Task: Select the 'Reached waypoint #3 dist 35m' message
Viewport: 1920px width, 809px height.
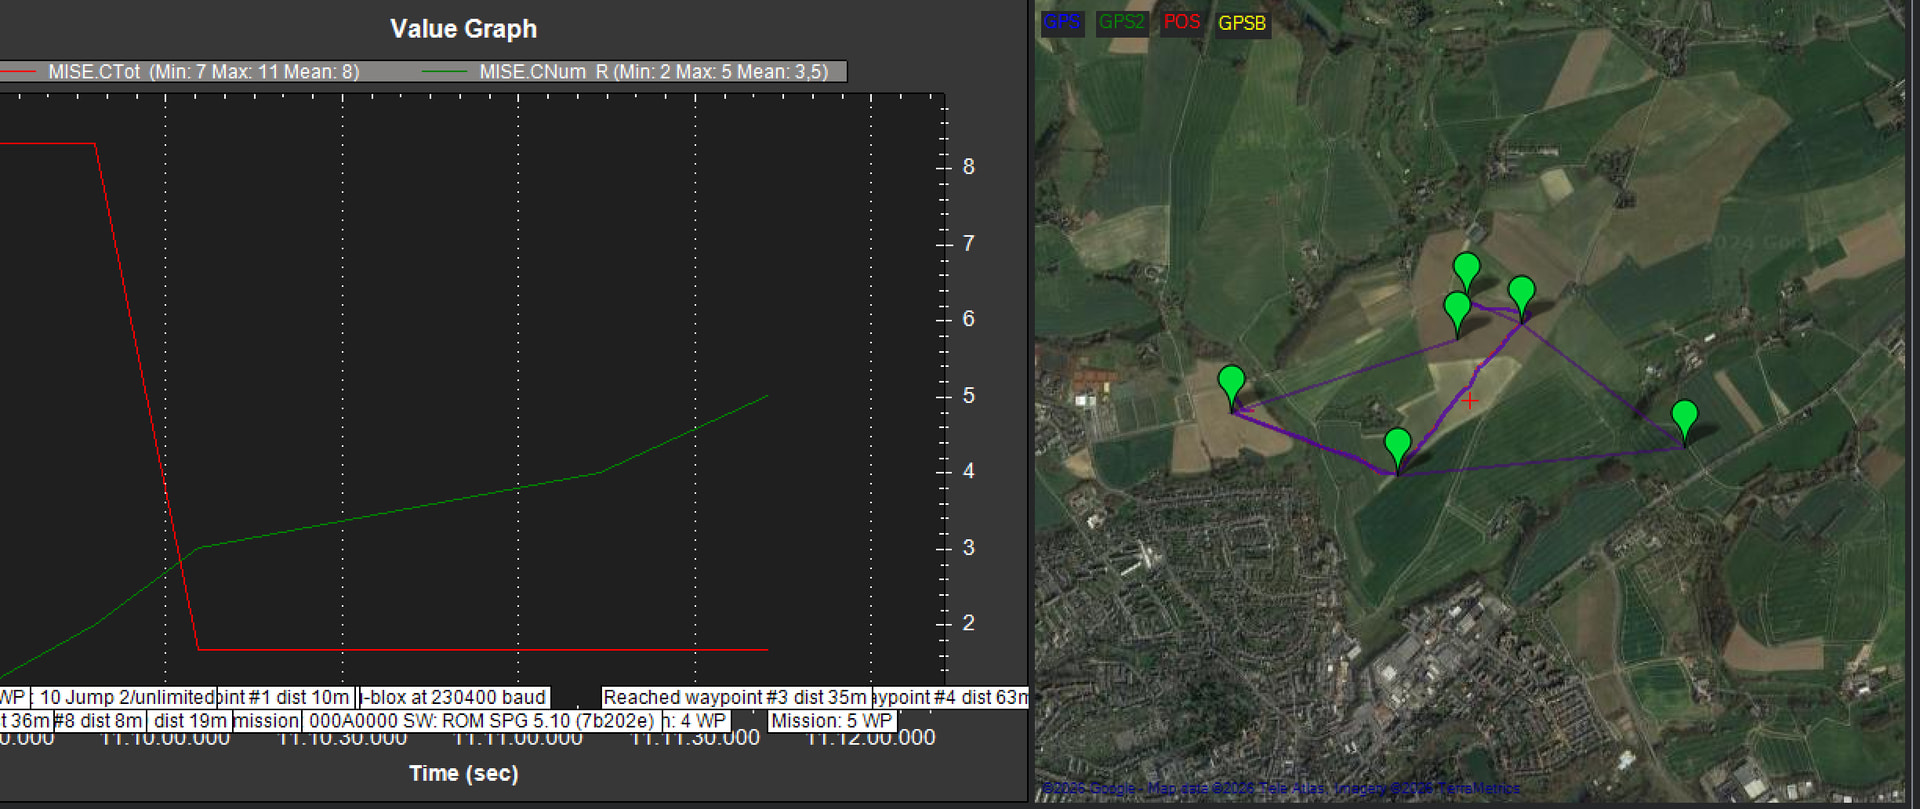Action: [x=734, y=698]
